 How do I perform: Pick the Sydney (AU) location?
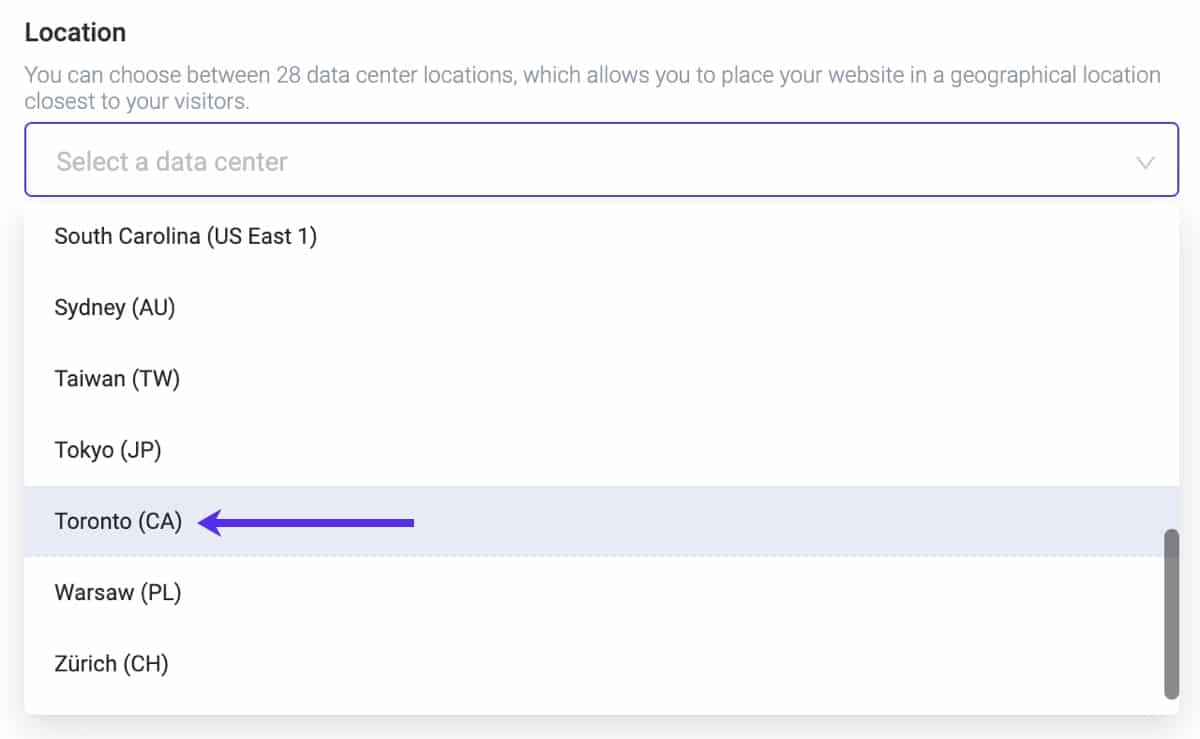115,308
